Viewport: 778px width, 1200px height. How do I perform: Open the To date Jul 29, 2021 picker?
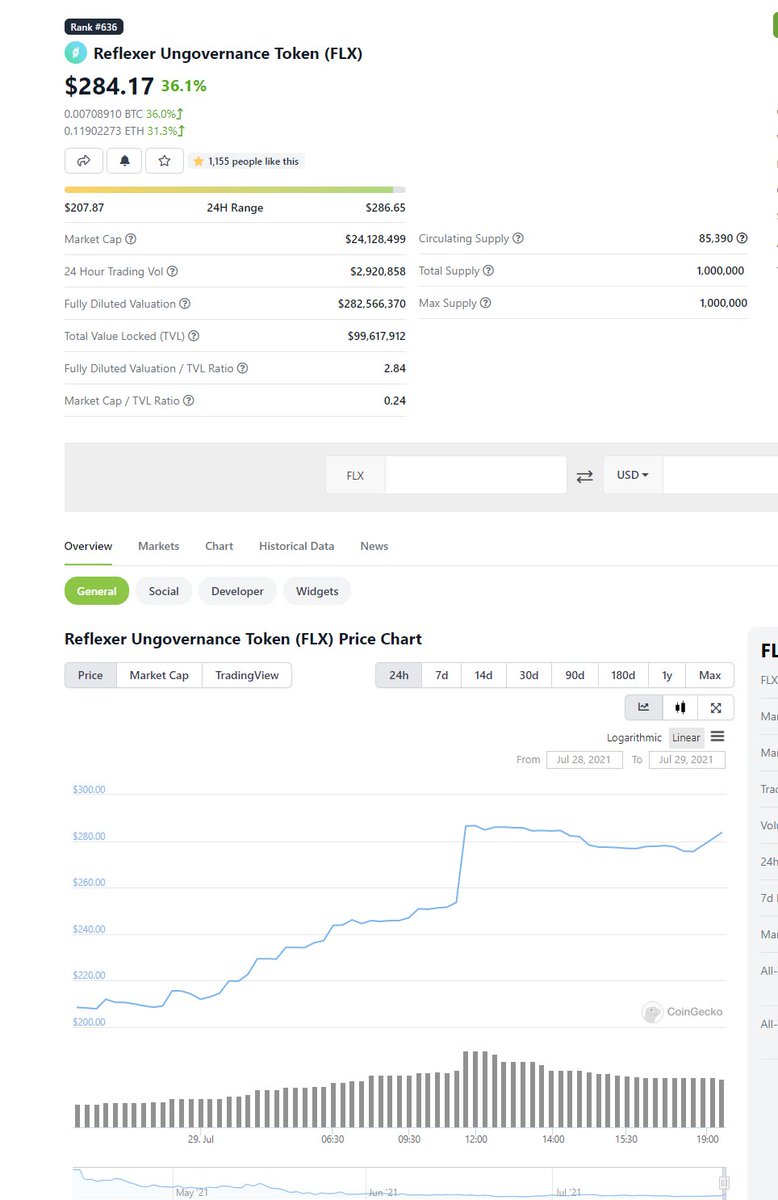click(x=687, y=760)
